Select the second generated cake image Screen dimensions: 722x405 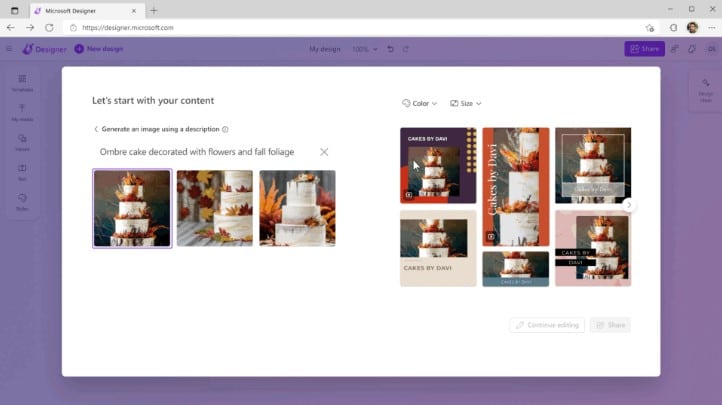click(x=215, y=208)
